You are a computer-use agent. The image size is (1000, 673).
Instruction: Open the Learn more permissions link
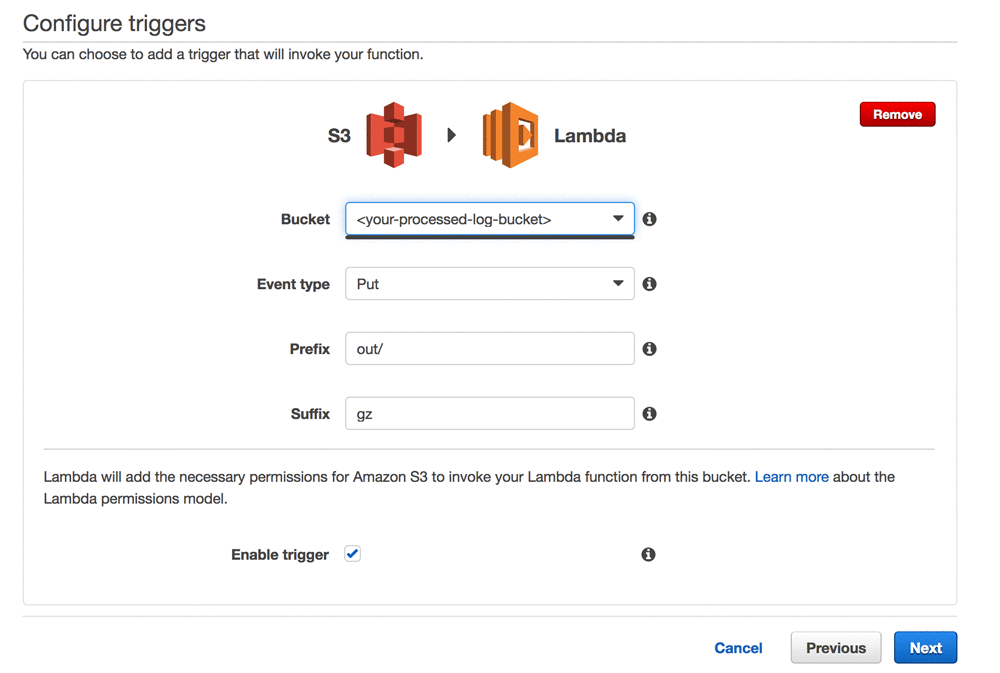(791, 477)
